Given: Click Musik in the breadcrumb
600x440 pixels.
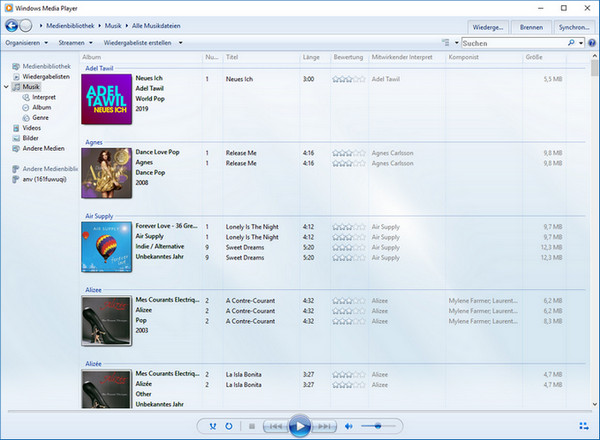Looking at the screenshot, I should 113,26.
